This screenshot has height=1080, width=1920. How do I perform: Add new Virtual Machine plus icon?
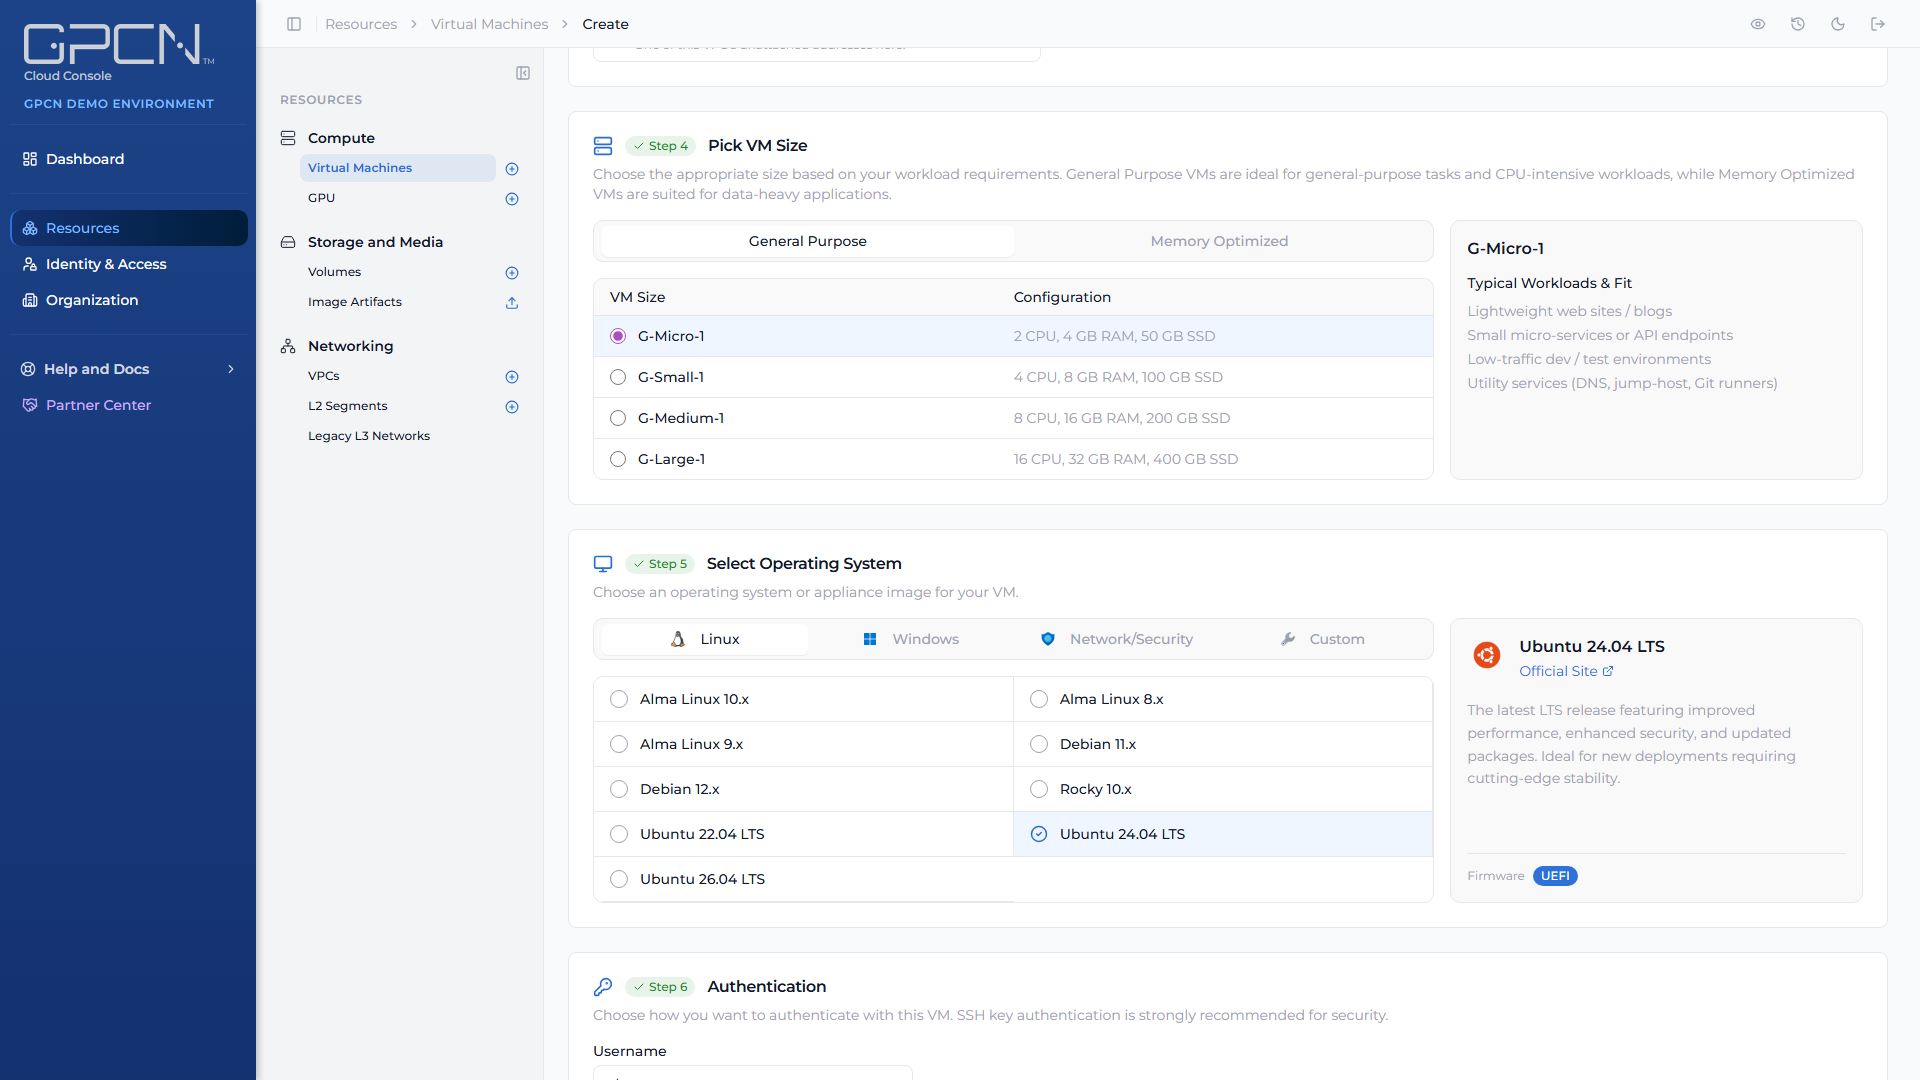pyautogui.click(x=512, y=169)
